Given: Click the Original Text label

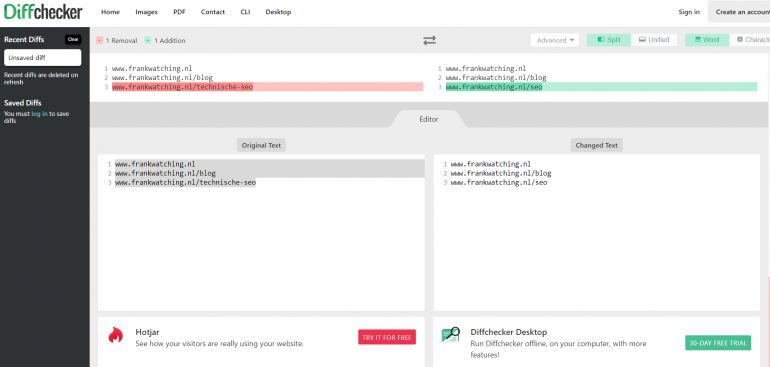Looking at the screenshot, I should pos(261,145).
